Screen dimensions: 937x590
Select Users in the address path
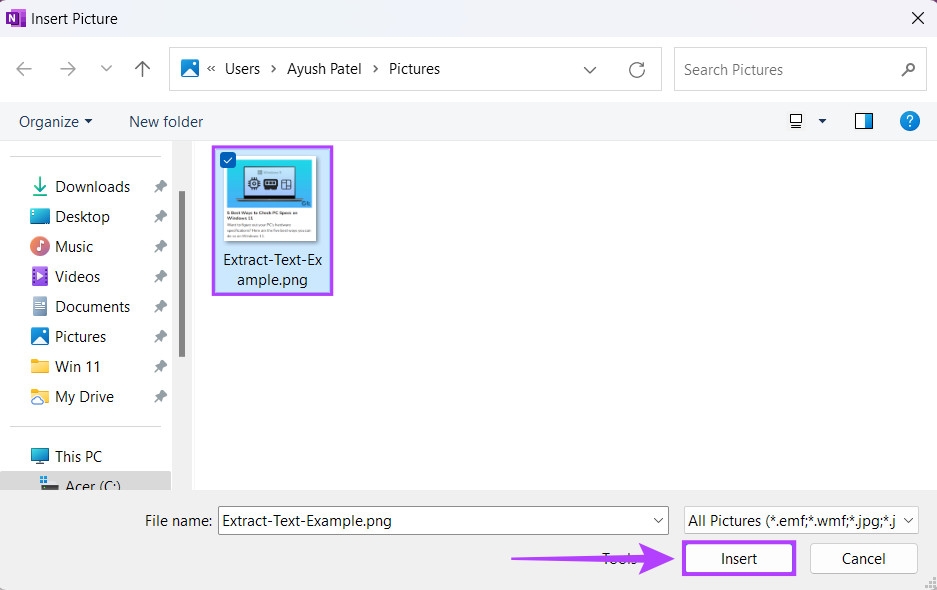point(242,69)
